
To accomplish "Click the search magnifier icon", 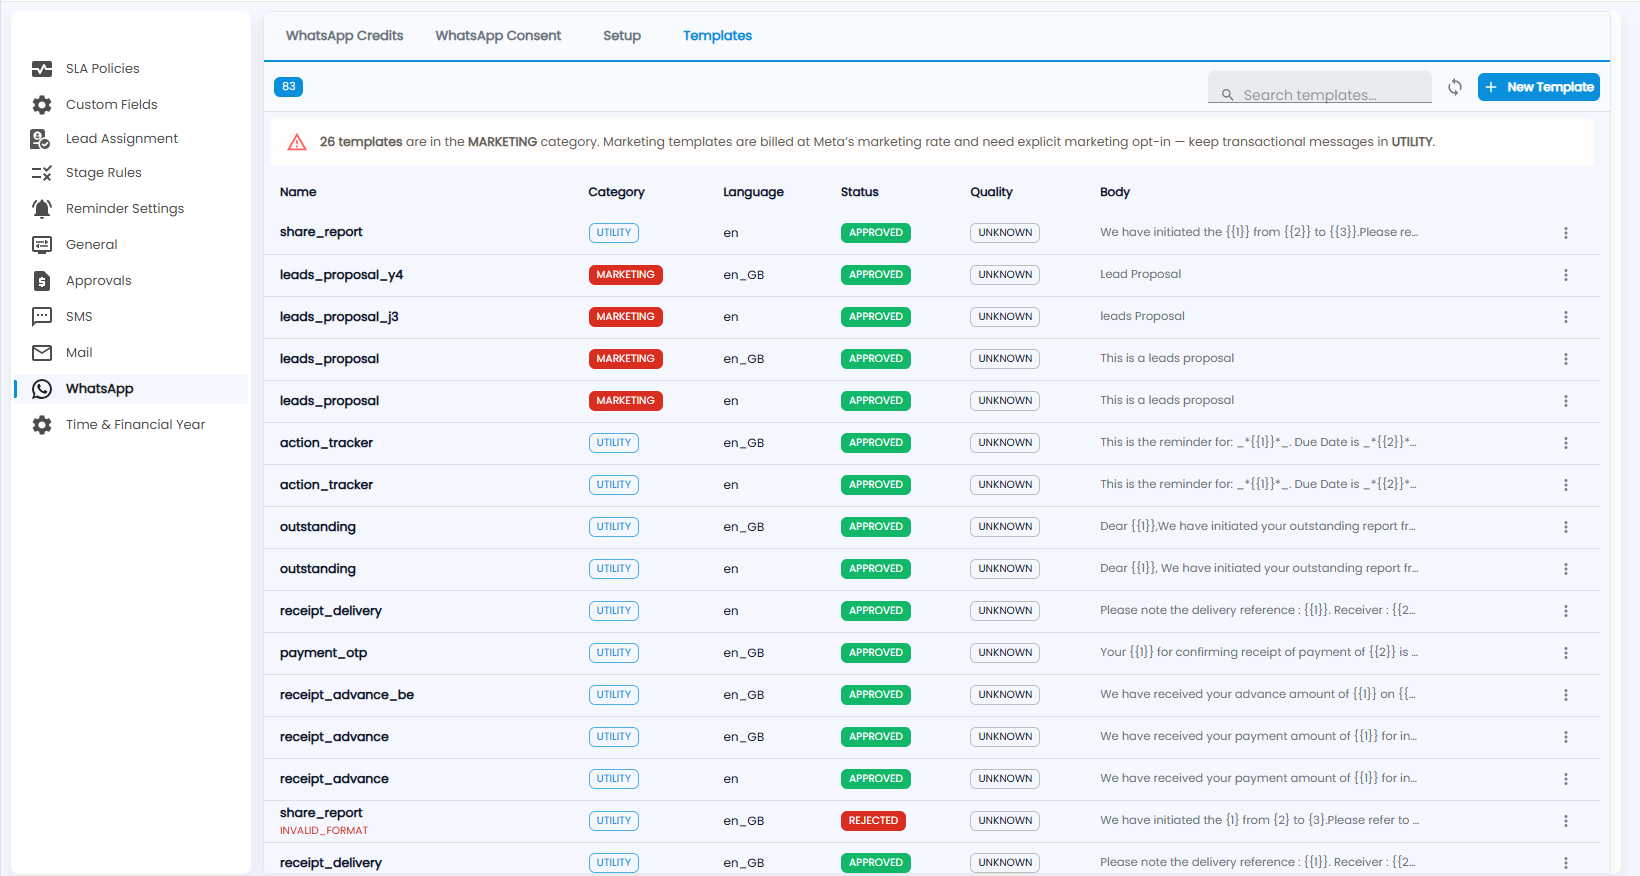I will pyautogui.click(x=1227, y=95).
